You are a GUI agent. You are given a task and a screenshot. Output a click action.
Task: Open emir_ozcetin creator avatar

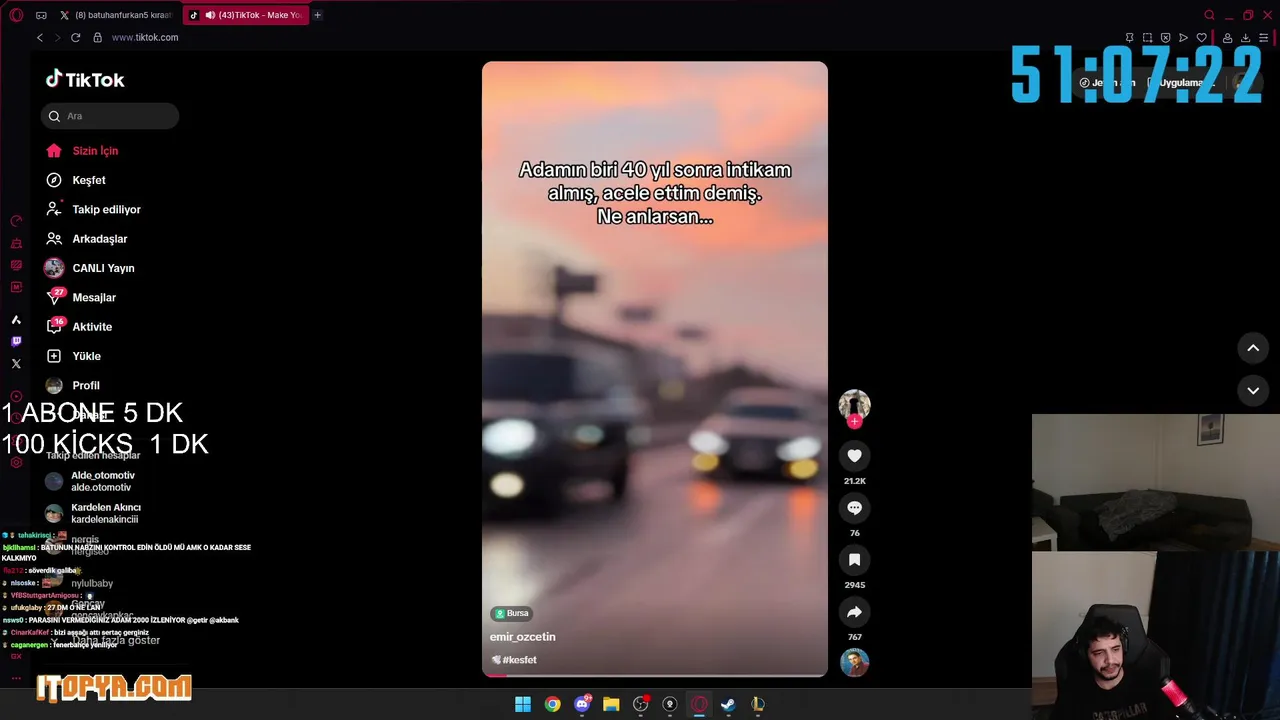[x=854, y=405]
